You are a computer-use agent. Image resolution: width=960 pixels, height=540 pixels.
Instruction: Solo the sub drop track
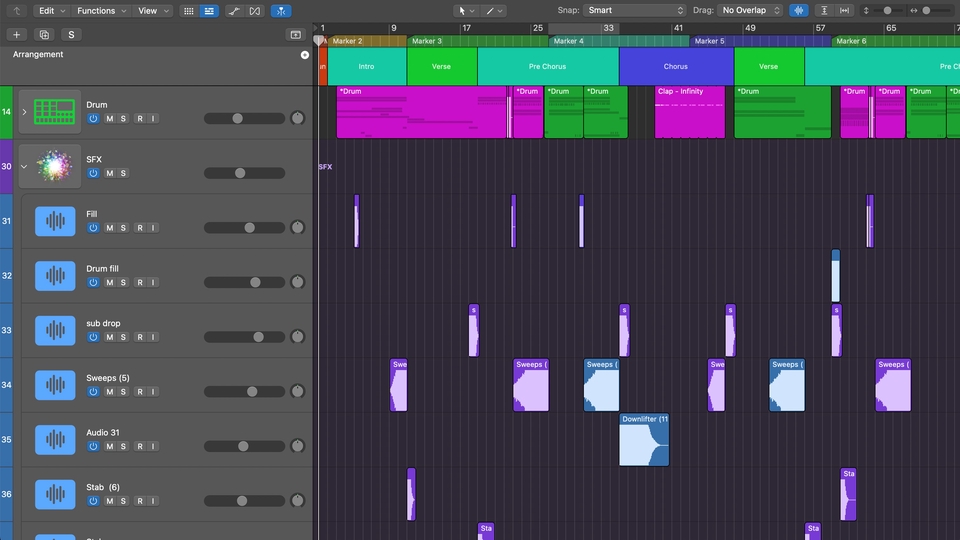(x=124, y=337)
